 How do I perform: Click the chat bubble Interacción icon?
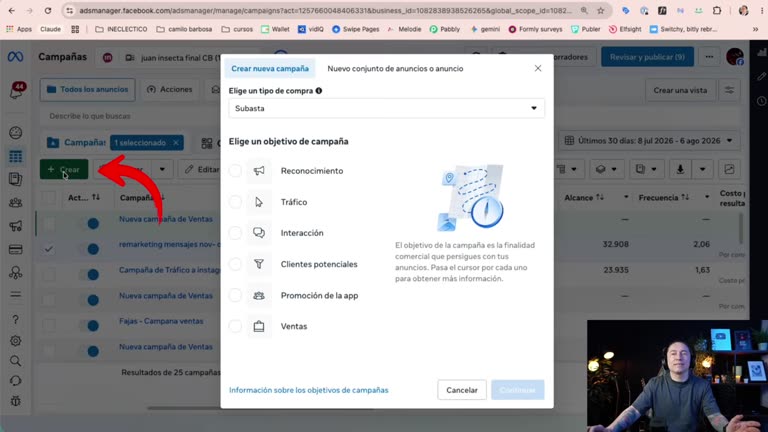(259, 233)
